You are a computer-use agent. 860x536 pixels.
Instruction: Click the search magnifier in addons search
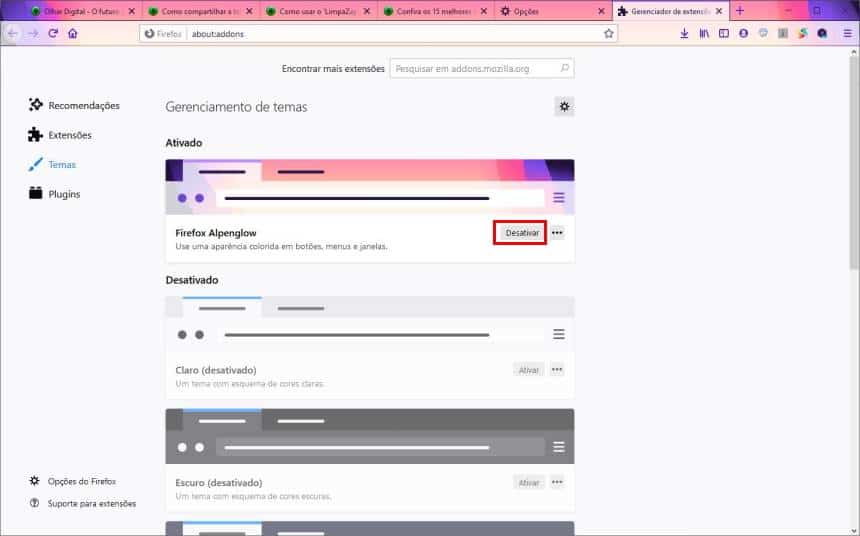(x=564, y=68)
